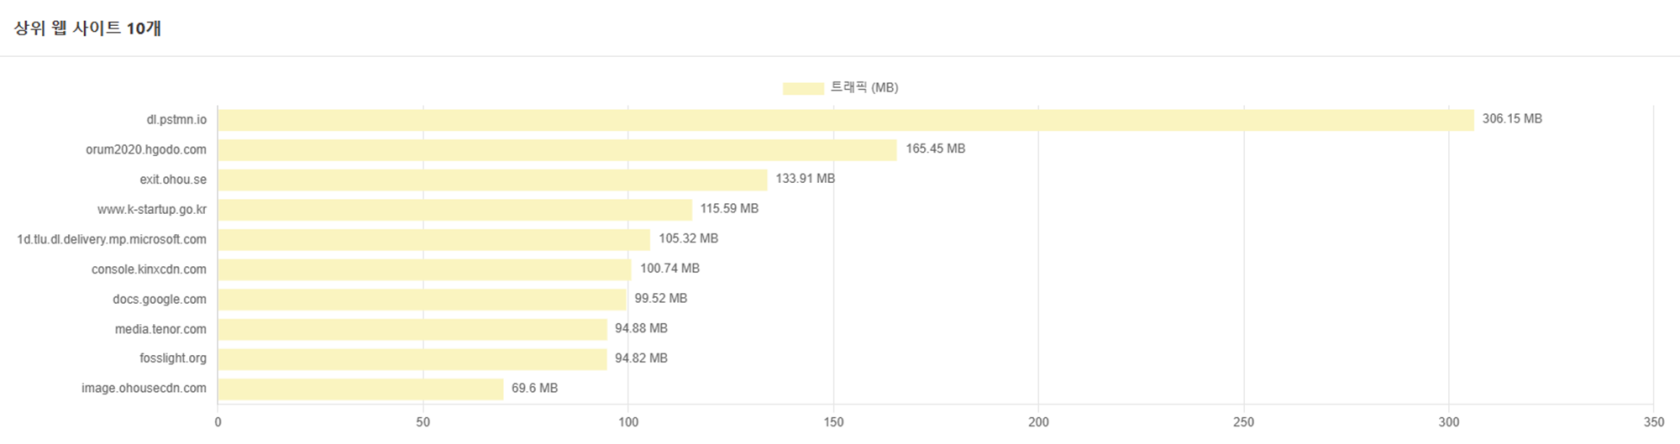Select the www.k-startup.go.kr traffic bar
Screen dimensions: 1680x444
(454, 210)
